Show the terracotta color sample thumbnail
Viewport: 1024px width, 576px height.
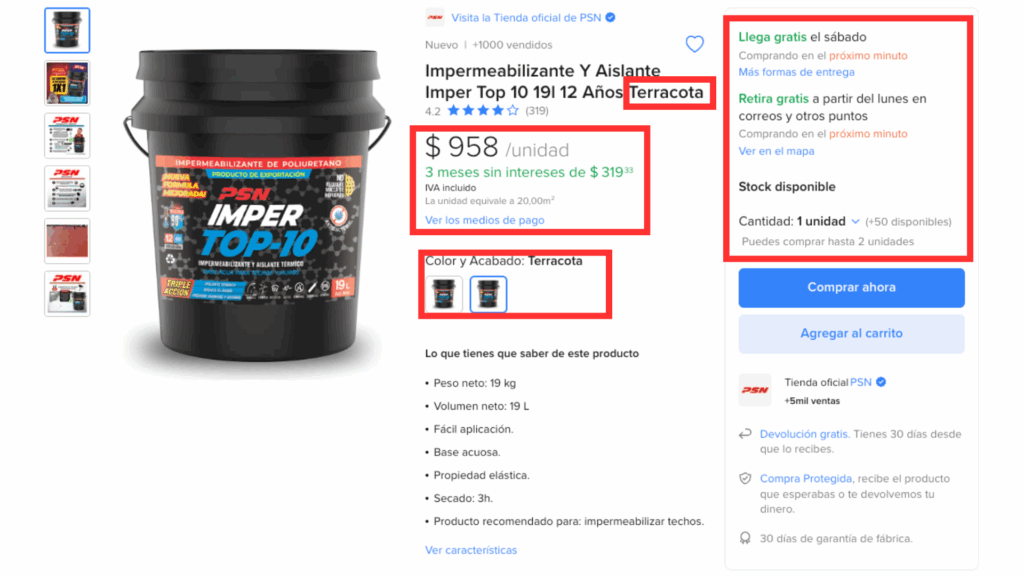(67, 241)
